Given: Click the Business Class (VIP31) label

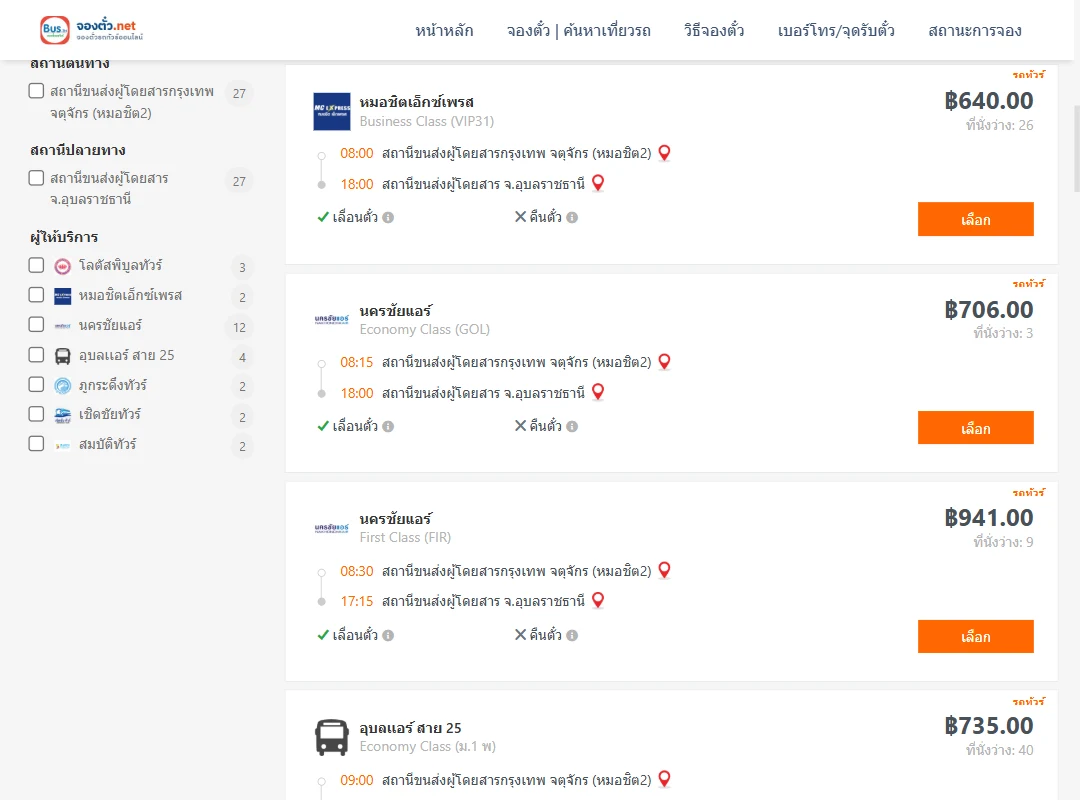Looking at the screenshot, I should tap(427, 121).
